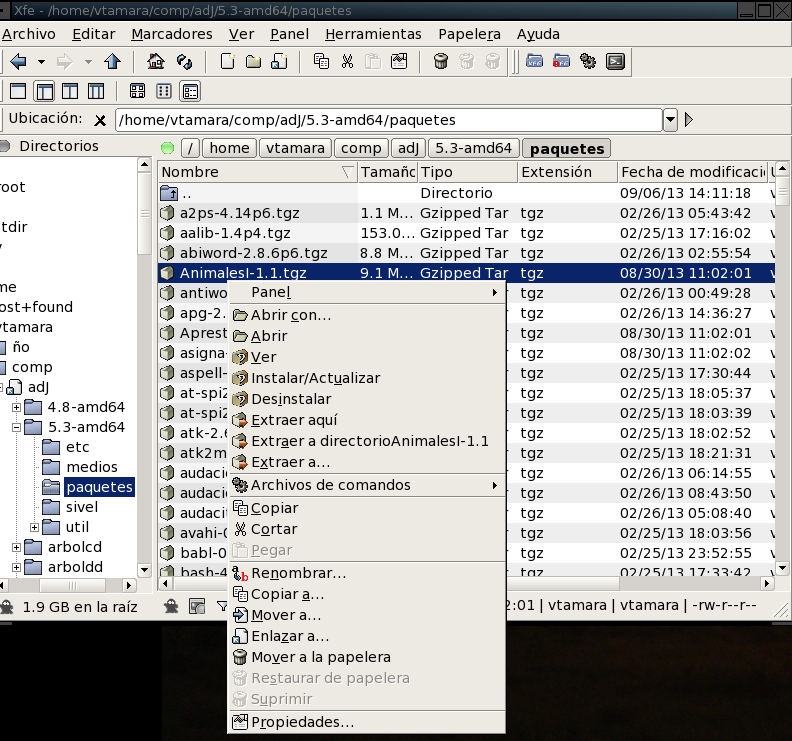Select Propiedades... in context menu
792x741 pixels.
367,722
